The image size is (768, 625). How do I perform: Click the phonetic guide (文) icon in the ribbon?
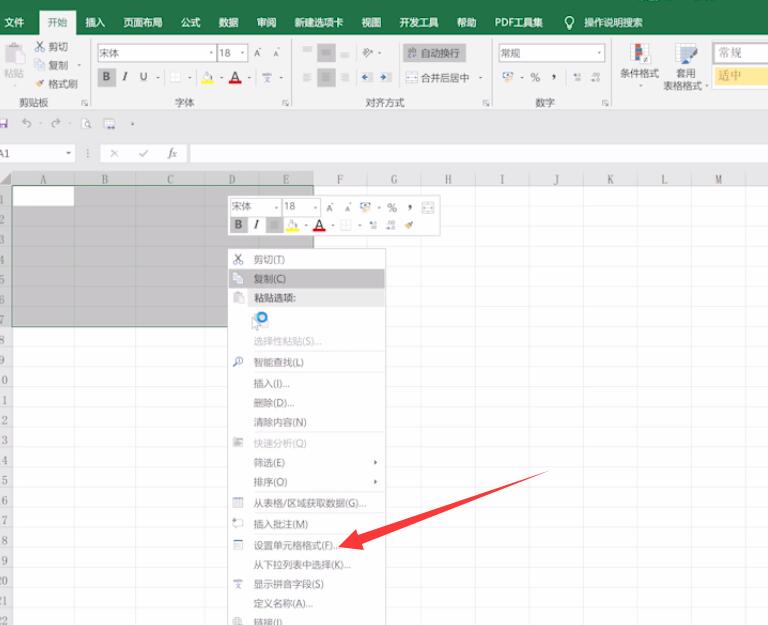coord(267,77)
